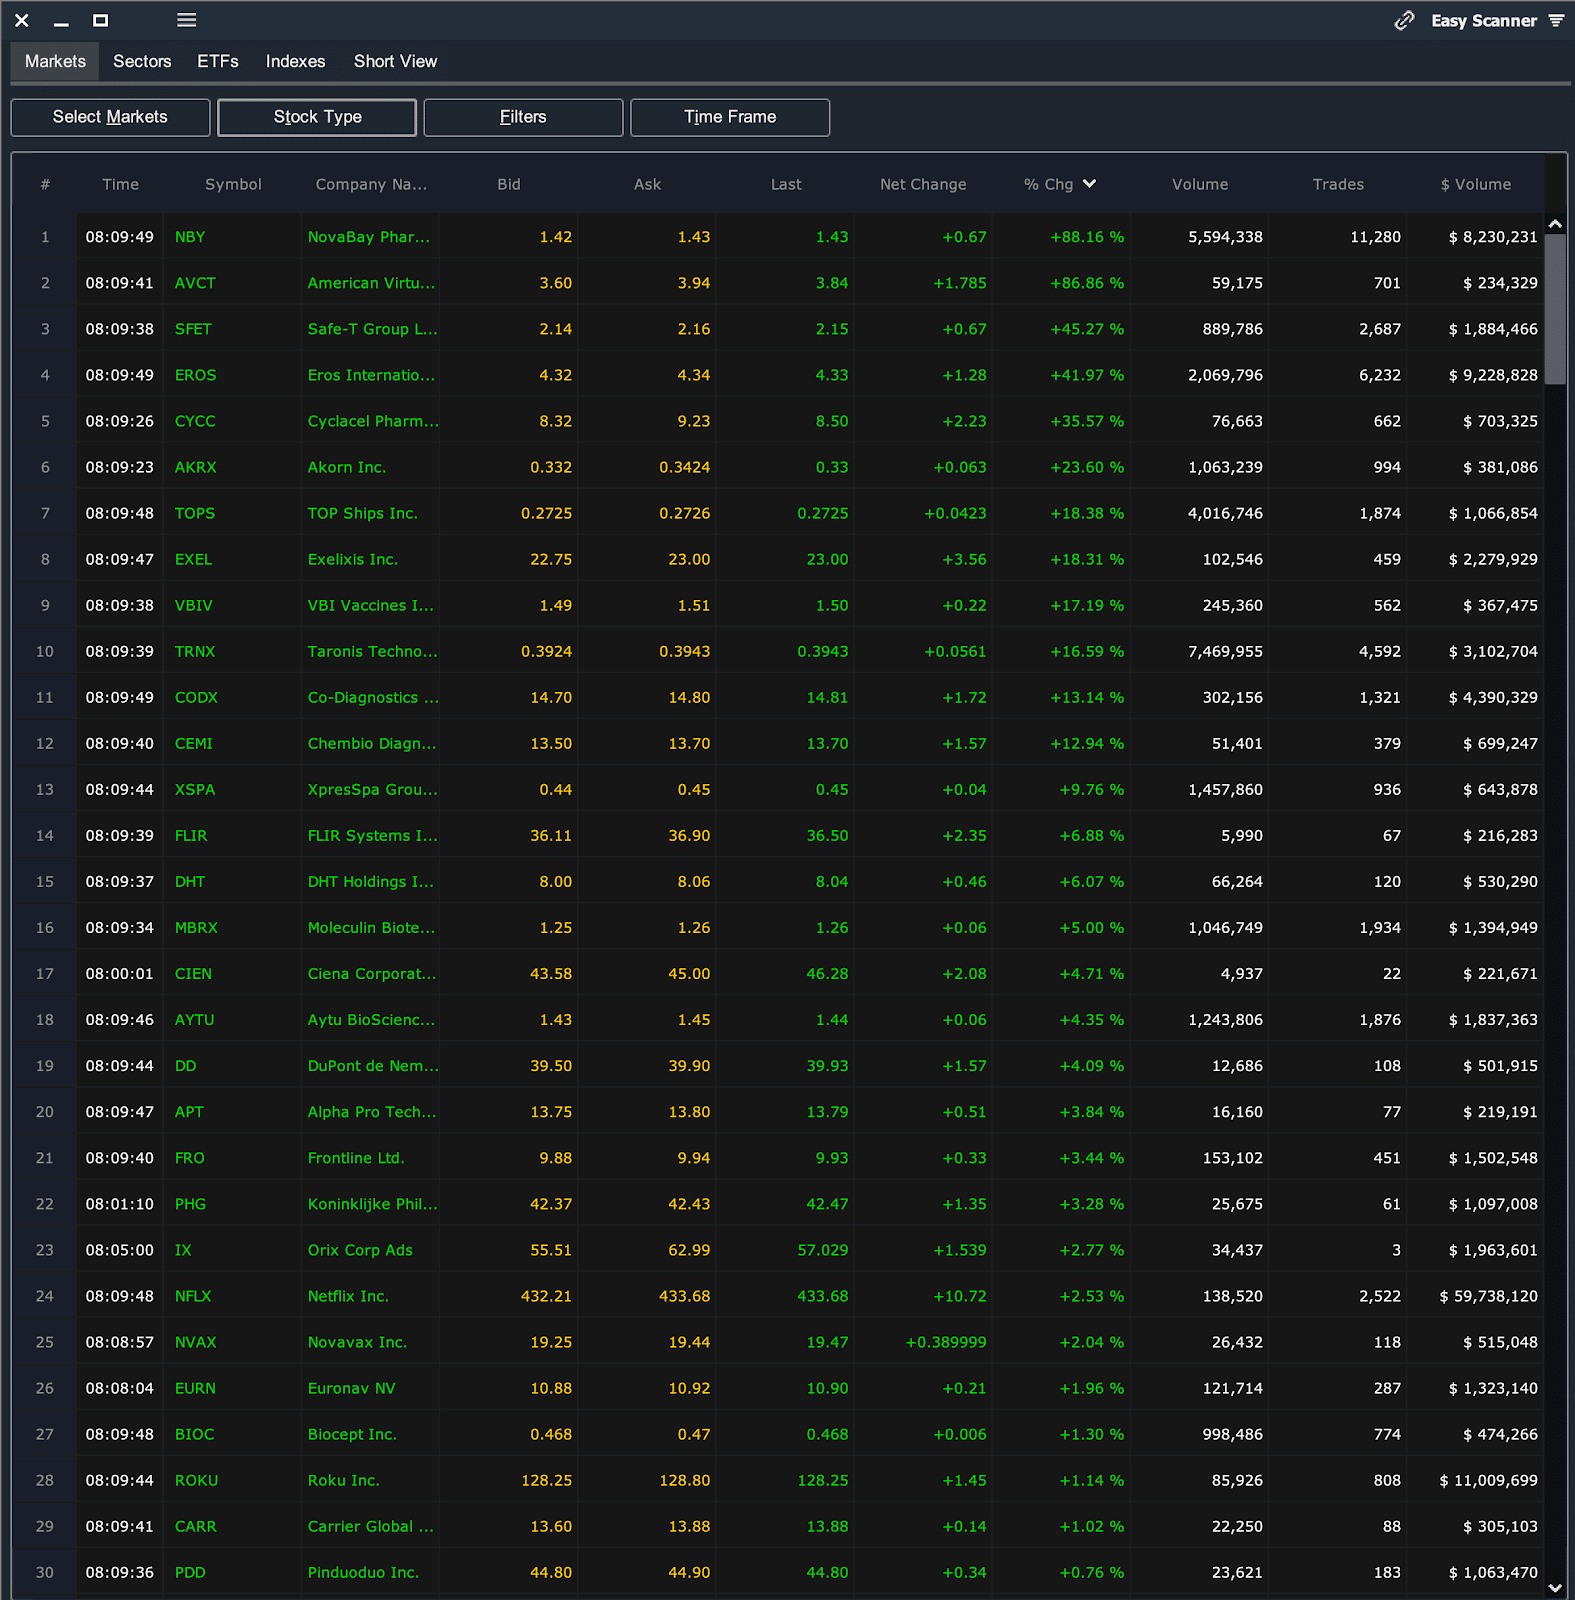Switch to the Short View tab
Viewport: 1575px width, 1600px height.
tap(395, 61)
